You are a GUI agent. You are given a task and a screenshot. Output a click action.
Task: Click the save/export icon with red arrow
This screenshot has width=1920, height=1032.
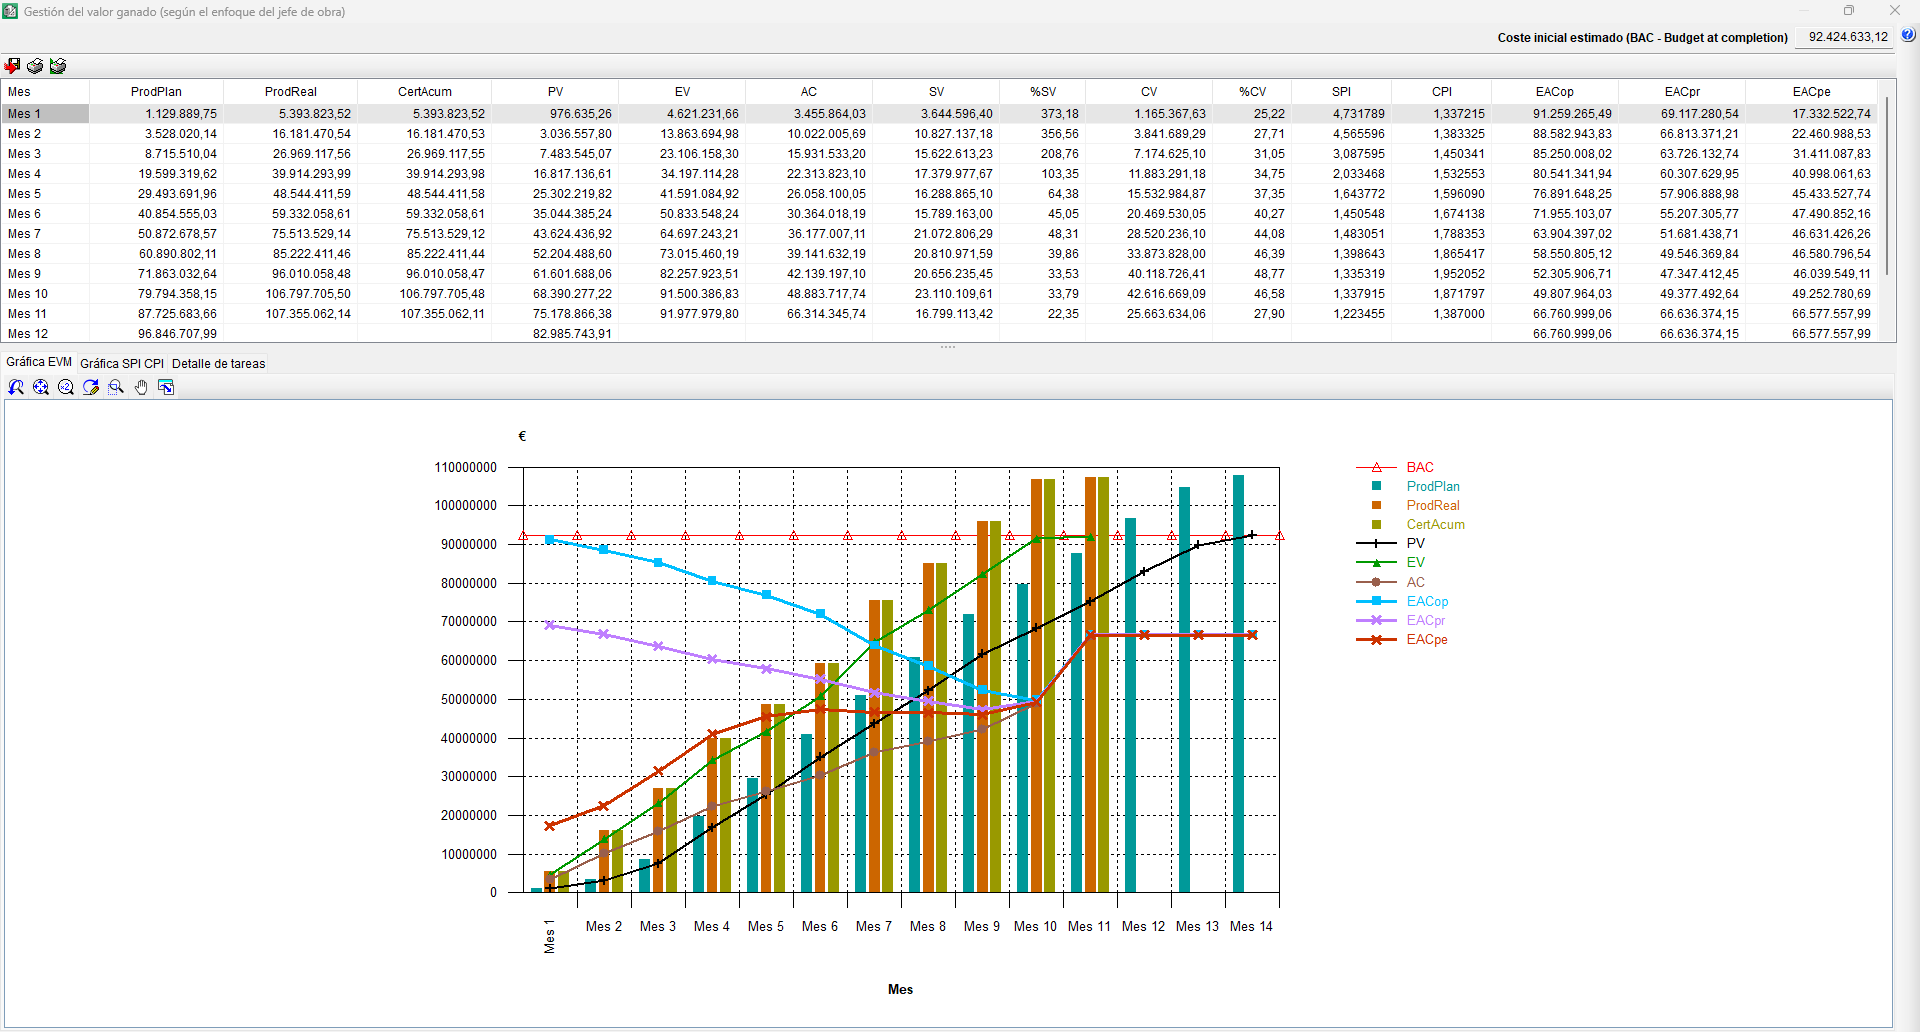tap(12, 66)
